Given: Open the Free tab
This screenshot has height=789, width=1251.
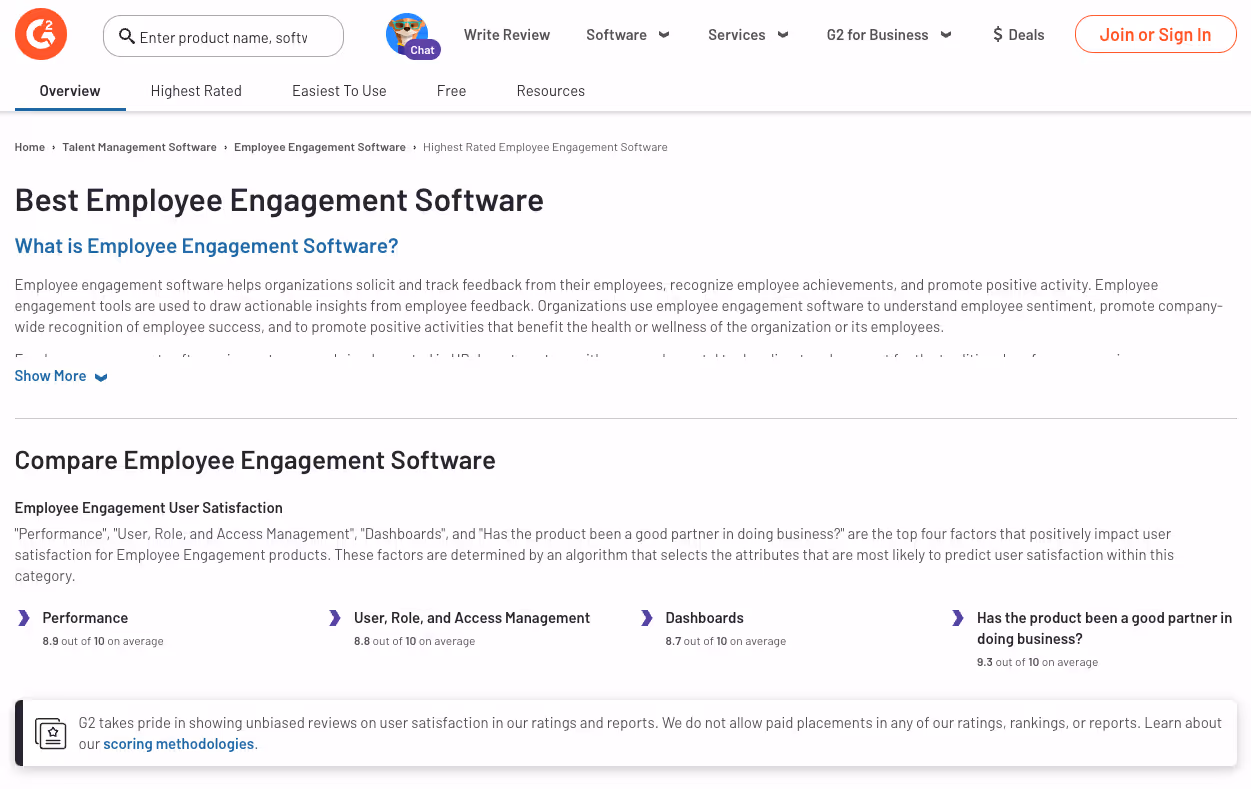Looking at the screenshot, I should click(451, 91).
